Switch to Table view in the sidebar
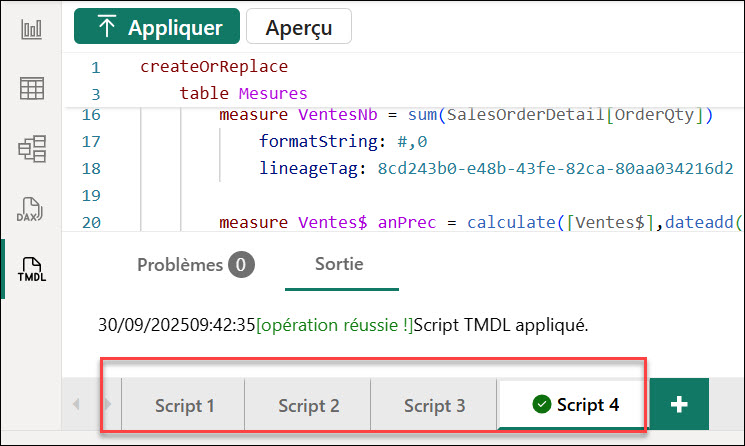 32,88
